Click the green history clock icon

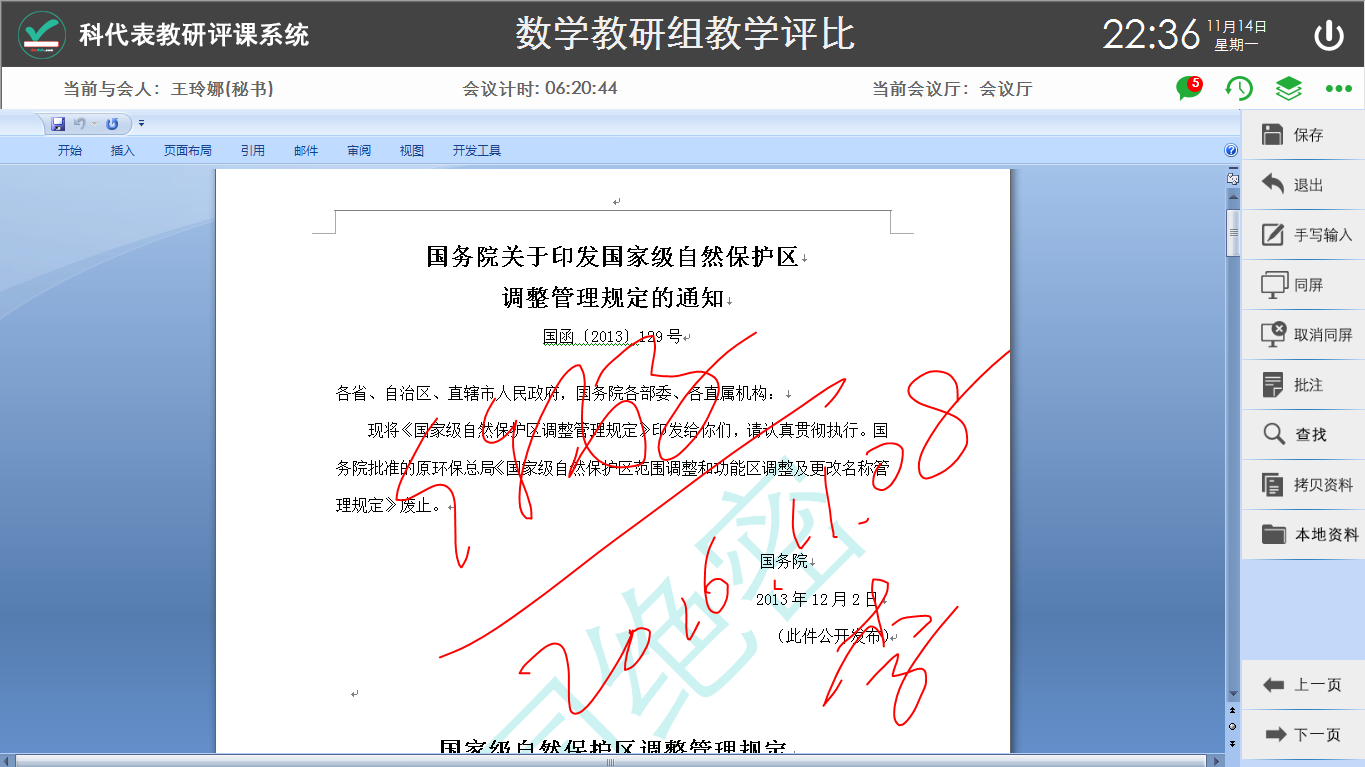point(1239,89)
